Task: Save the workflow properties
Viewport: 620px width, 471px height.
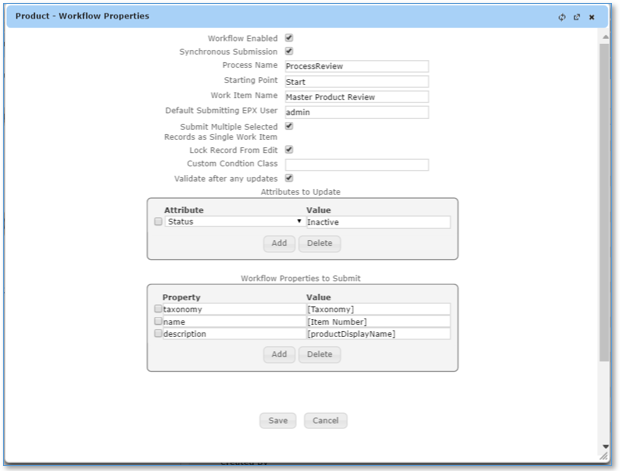Action: [277, 420]
